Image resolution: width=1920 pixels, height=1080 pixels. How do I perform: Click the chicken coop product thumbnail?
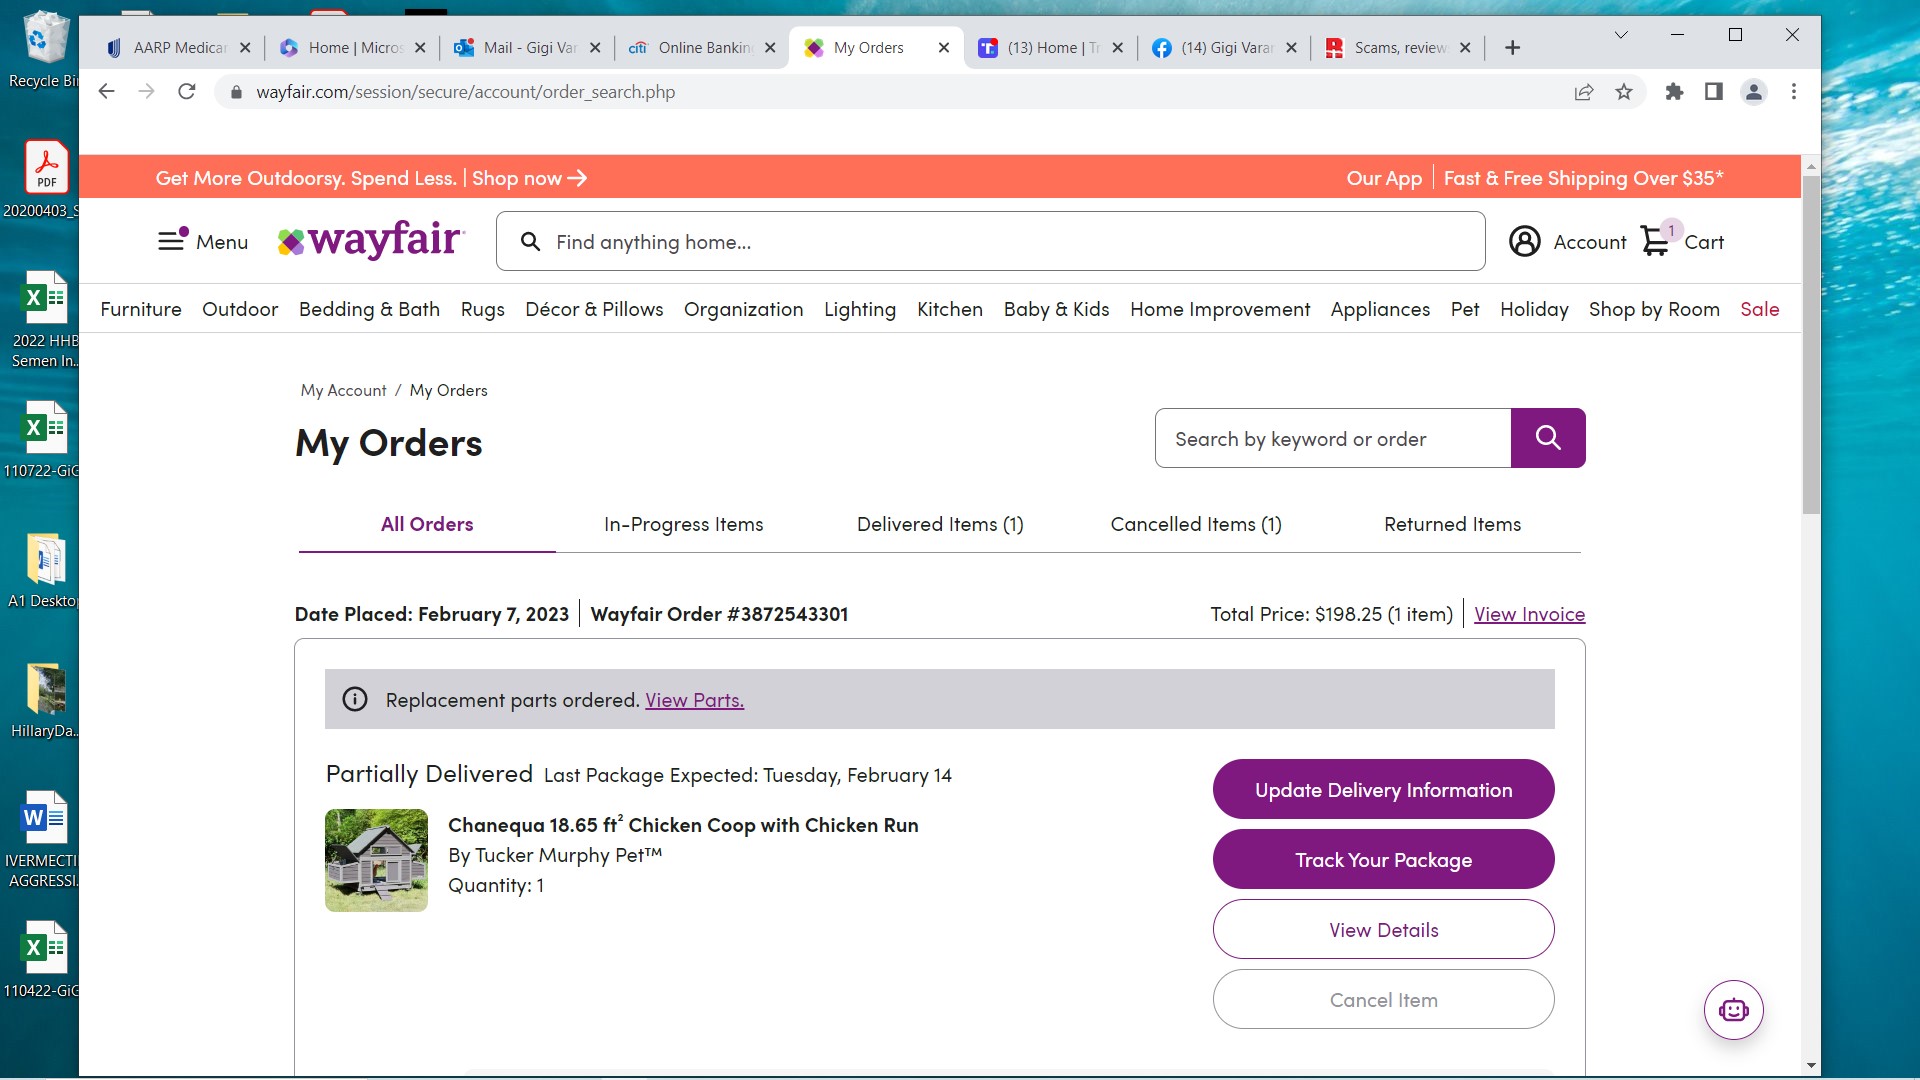click(x=376, y=860)
